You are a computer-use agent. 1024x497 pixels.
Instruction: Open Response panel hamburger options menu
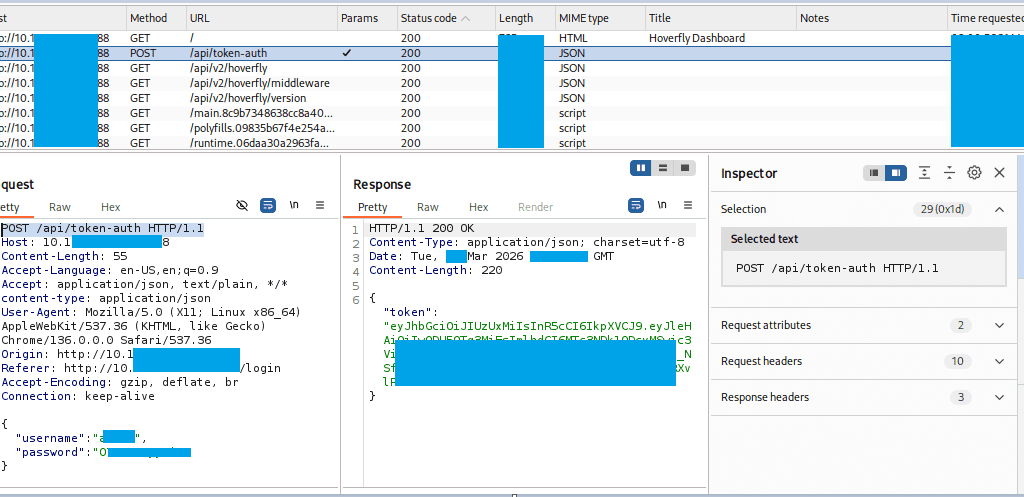point(688,205)
